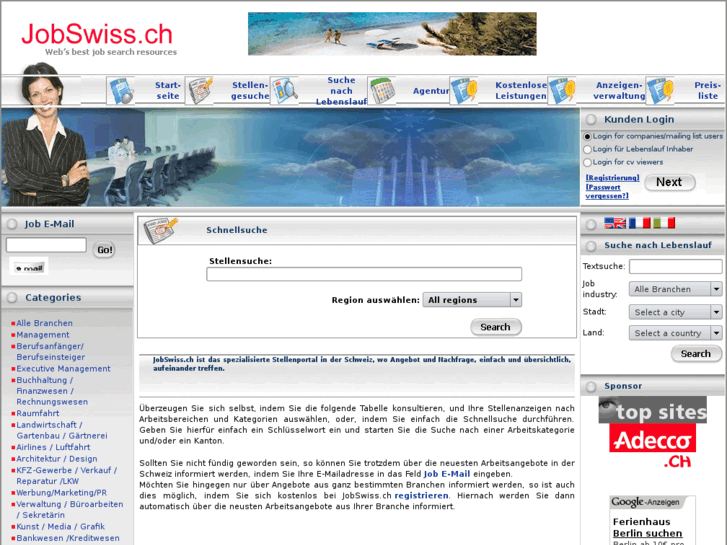This screenshot has height=545, width=727.
Task: Click the Startseite globe document icon
Action: 121,90
